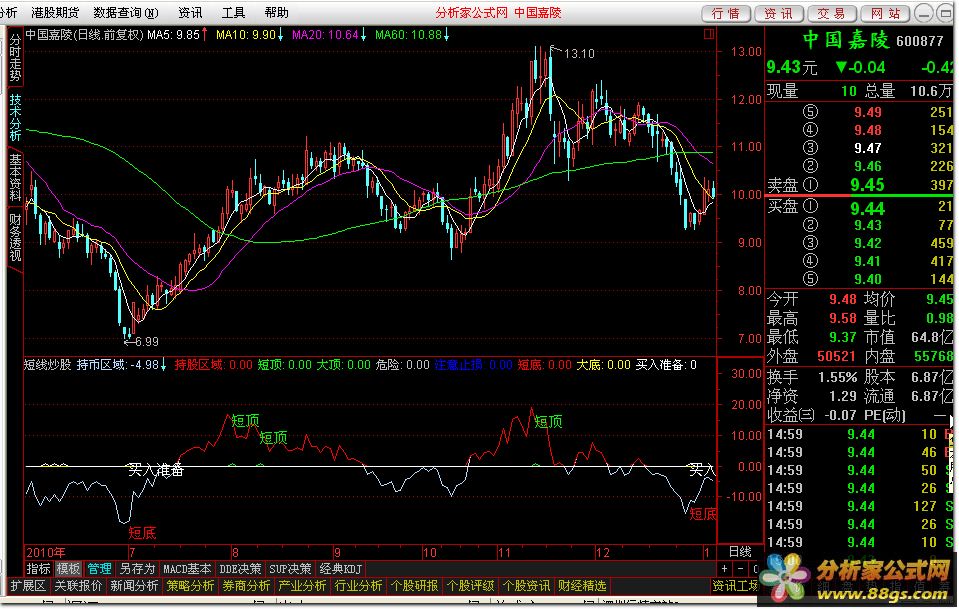
Task: Click the MA5: 9.85 label
Action: (x=173, y=35)
